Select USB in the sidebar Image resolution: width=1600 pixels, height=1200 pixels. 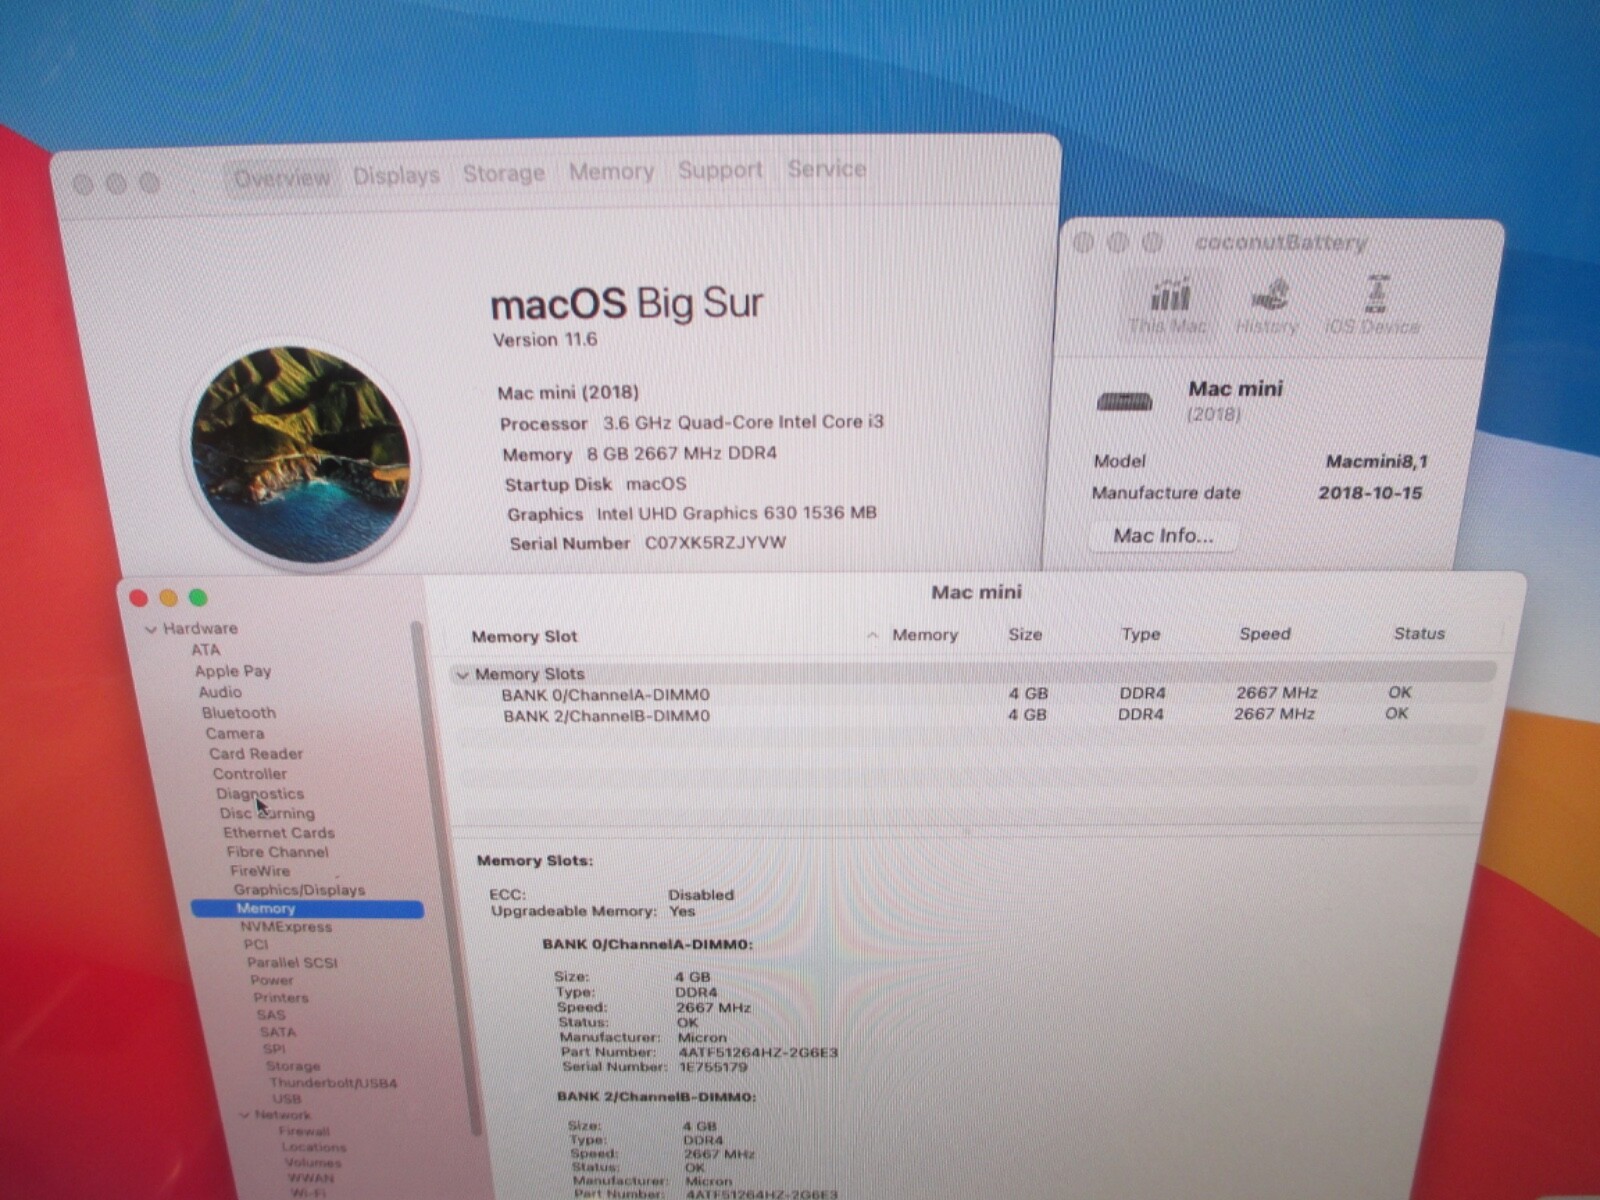(x=286, y=1099)
